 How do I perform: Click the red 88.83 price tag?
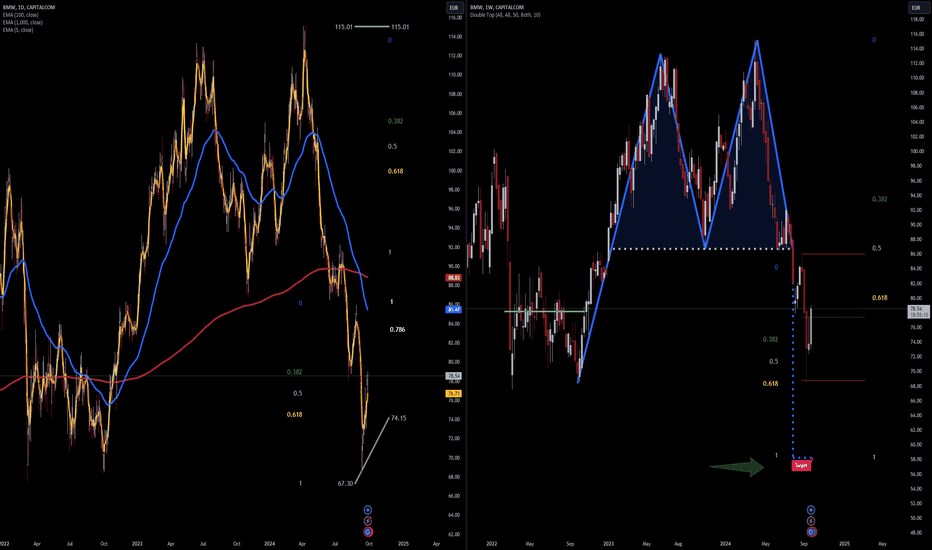[454, 278]
